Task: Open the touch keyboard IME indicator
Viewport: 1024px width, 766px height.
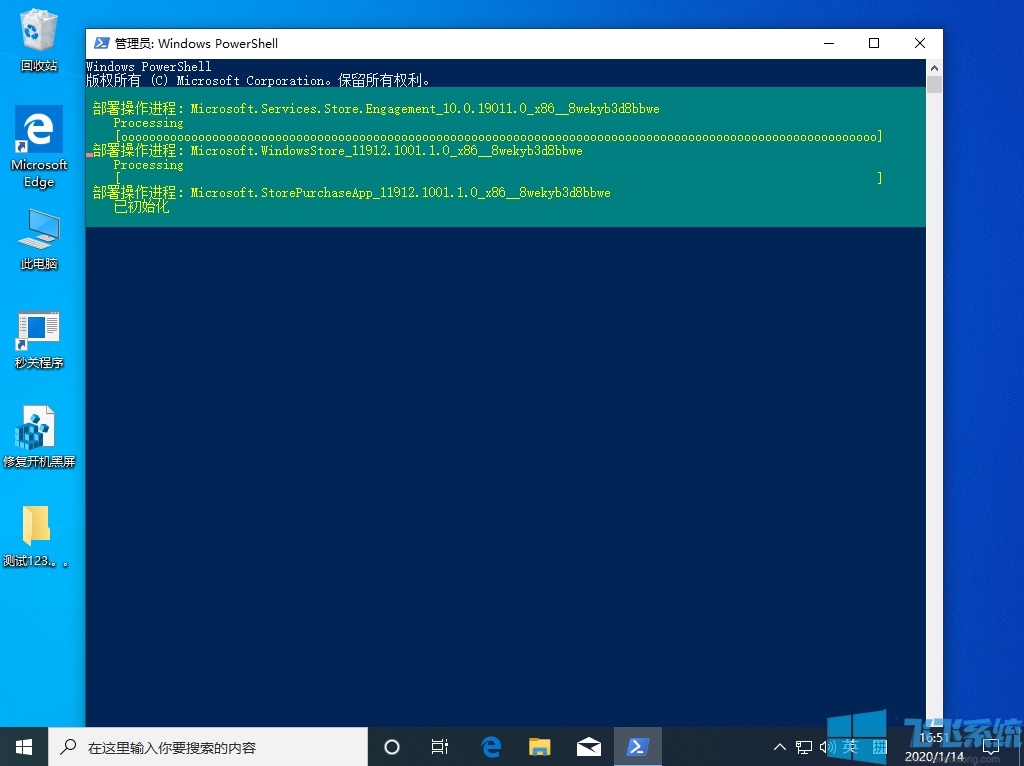Action: coord(879,747)
